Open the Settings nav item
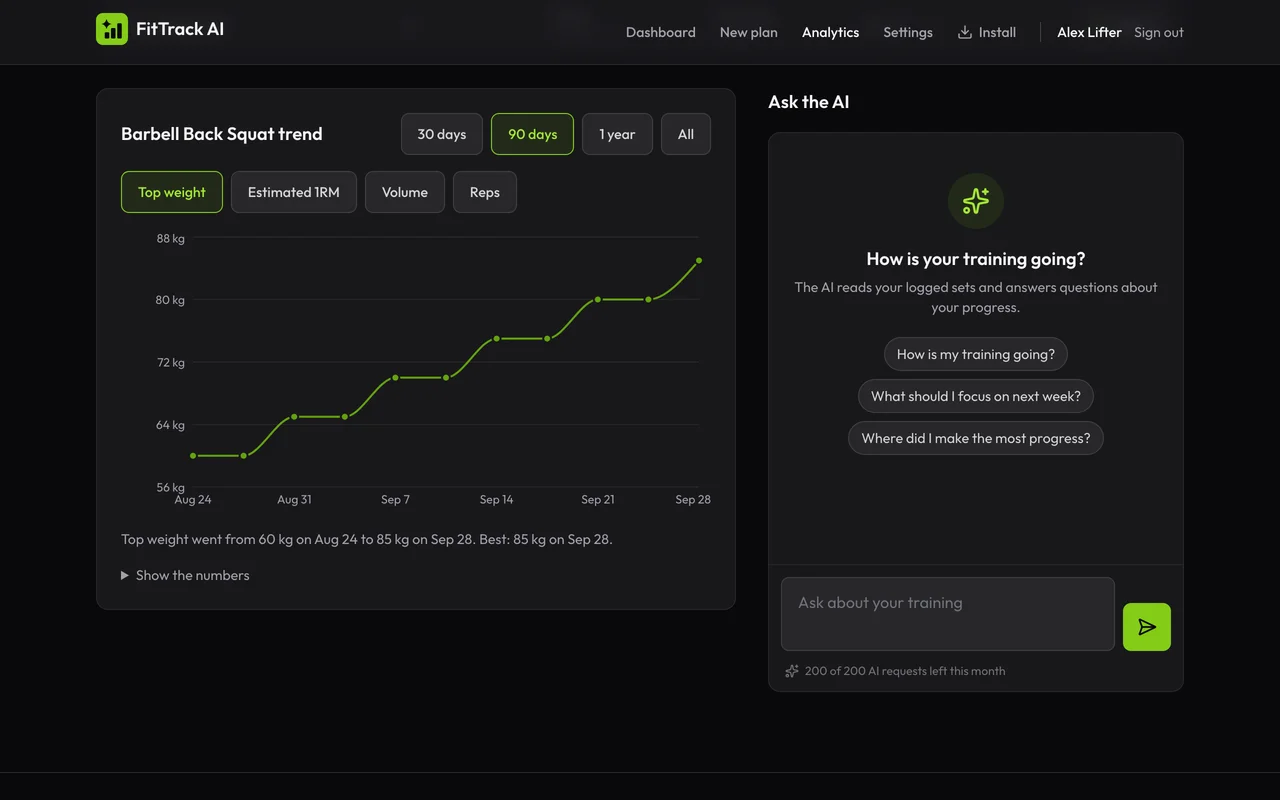This screenshot has height=800, width=1280. click(x=908, y=32)
